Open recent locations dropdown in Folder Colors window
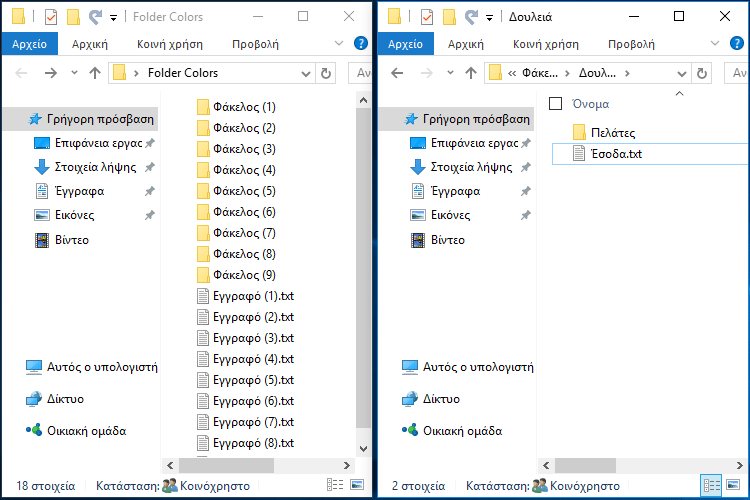 (73, 73)
